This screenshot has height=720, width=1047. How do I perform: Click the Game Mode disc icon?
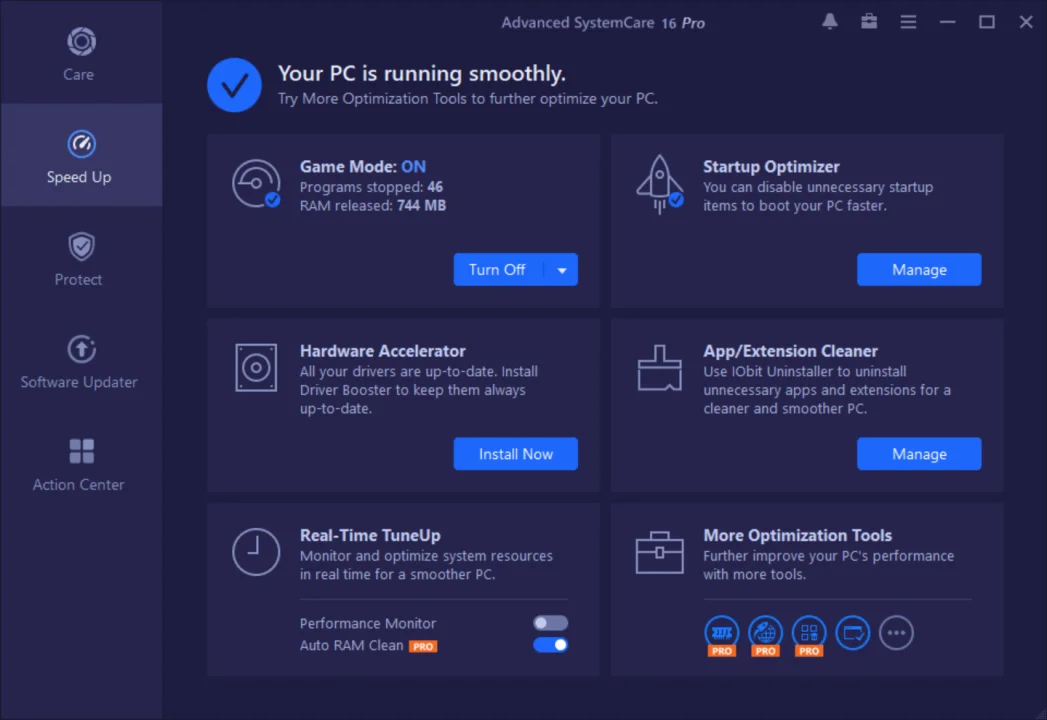click(256, 184)
